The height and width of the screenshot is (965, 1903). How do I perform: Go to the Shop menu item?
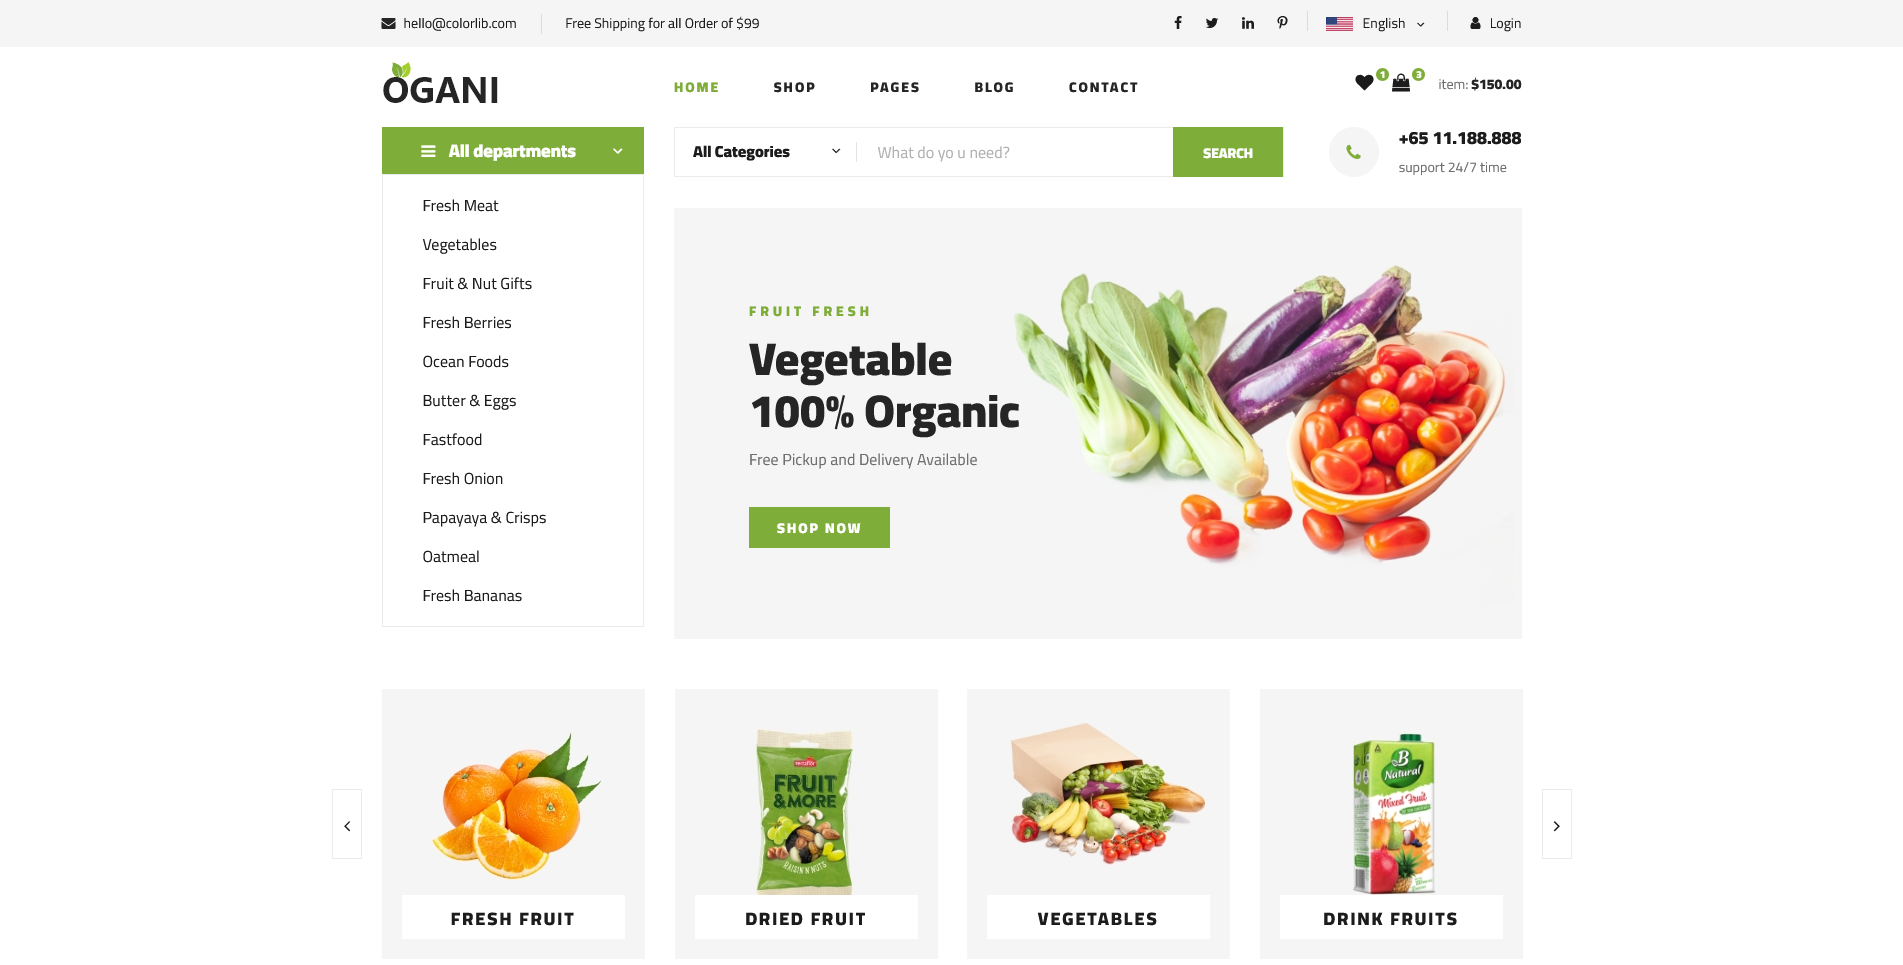tap(794, 87)
